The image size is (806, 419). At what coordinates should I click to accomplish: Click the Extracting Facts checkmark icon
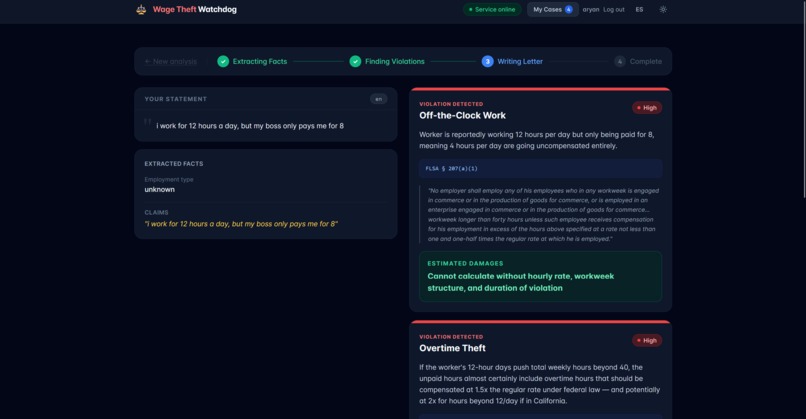pyautogui.click(x=223, y=61)
